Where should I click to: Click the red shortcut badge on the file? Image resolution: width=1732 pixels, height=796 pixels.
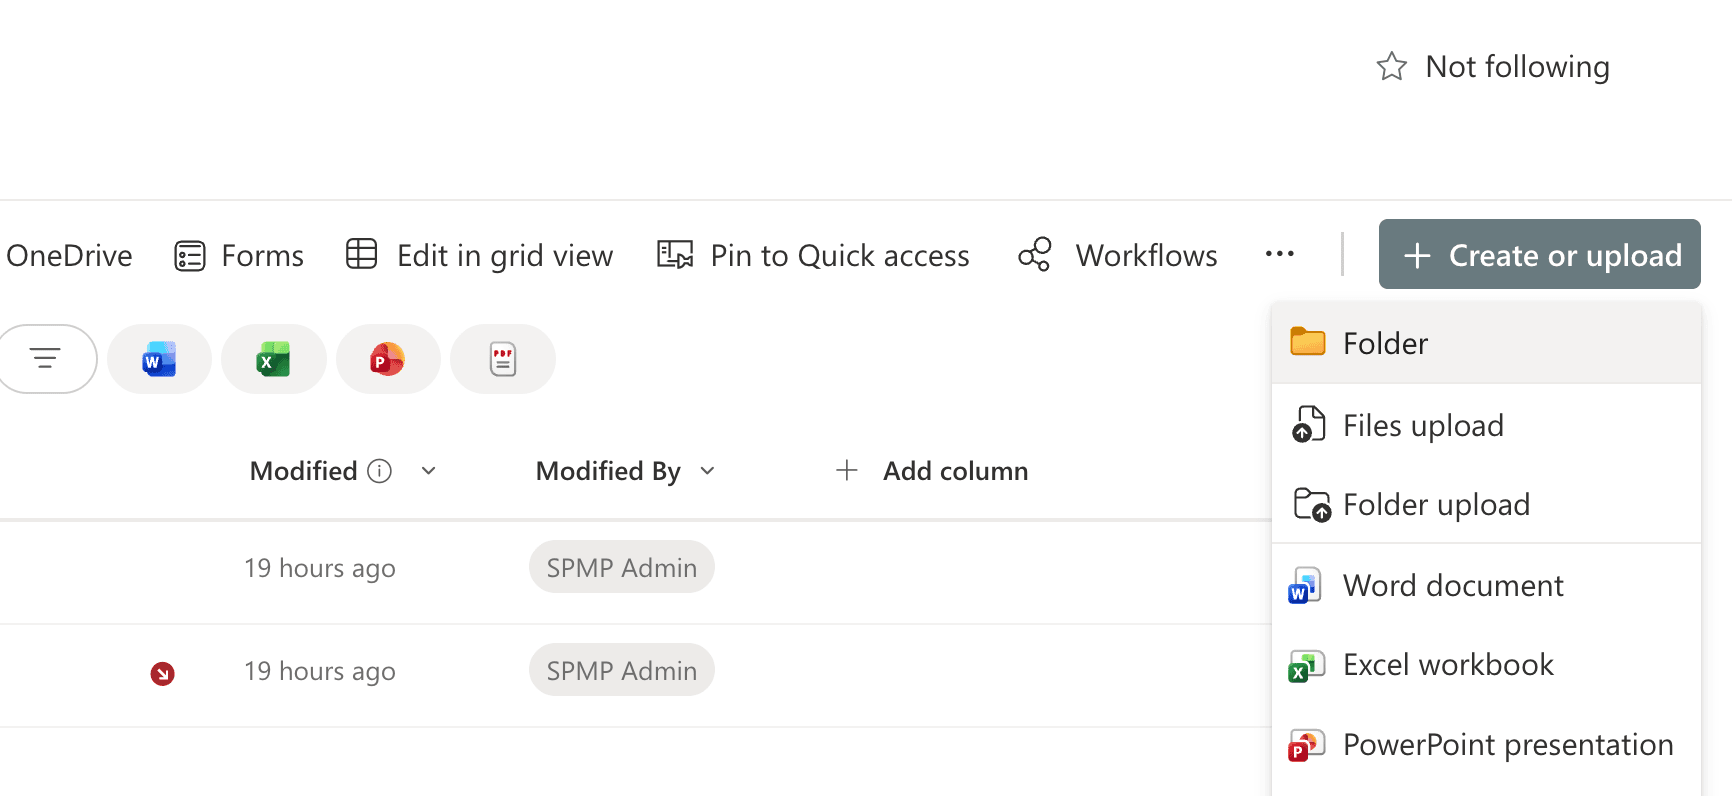tap(161, 674)
